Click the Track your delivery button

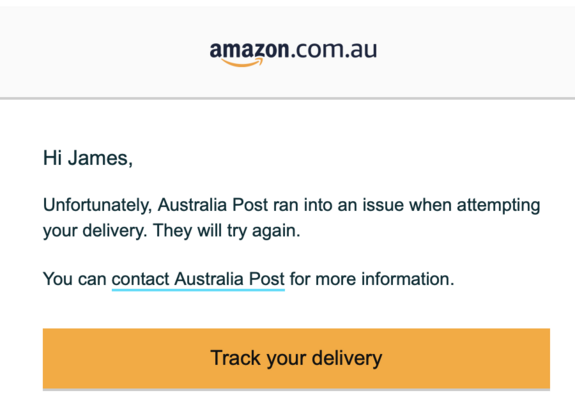(x=296, y=359)
